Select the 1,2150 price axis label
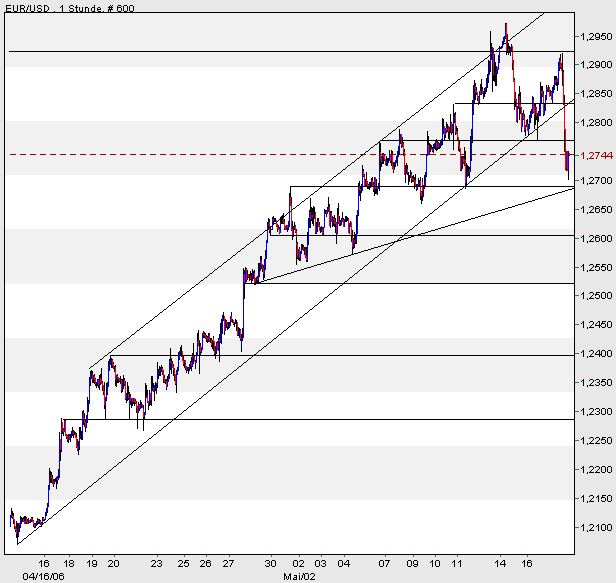This screenshot has height=583, width=616. [x=596, y=499]
